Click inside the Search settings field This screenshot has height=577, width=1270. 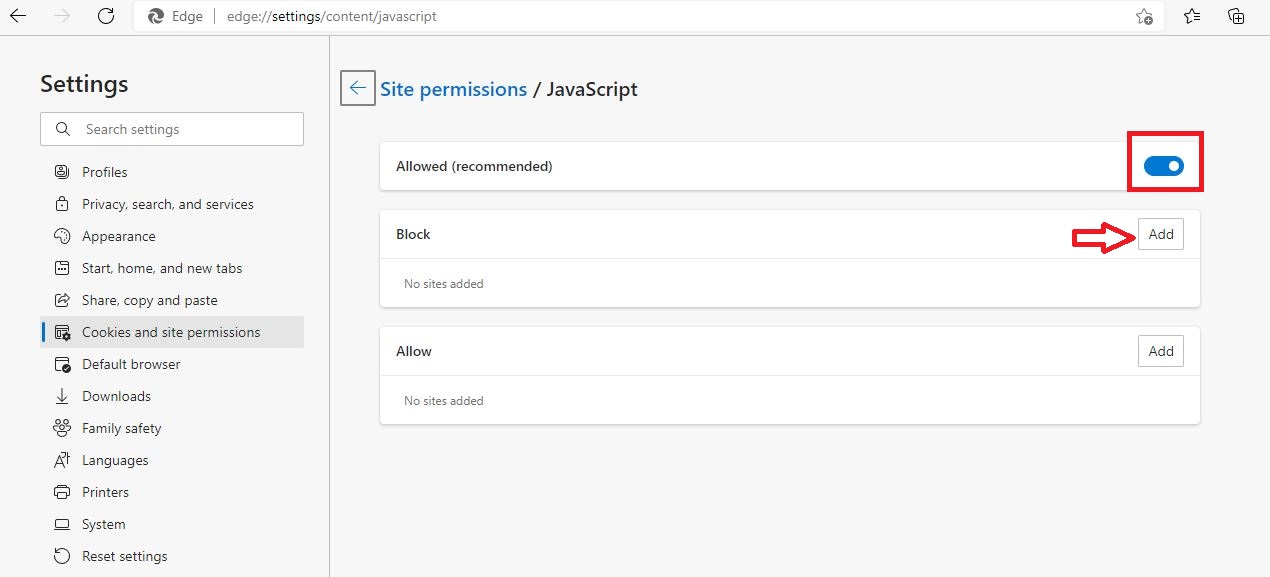[x=170, y=128]
